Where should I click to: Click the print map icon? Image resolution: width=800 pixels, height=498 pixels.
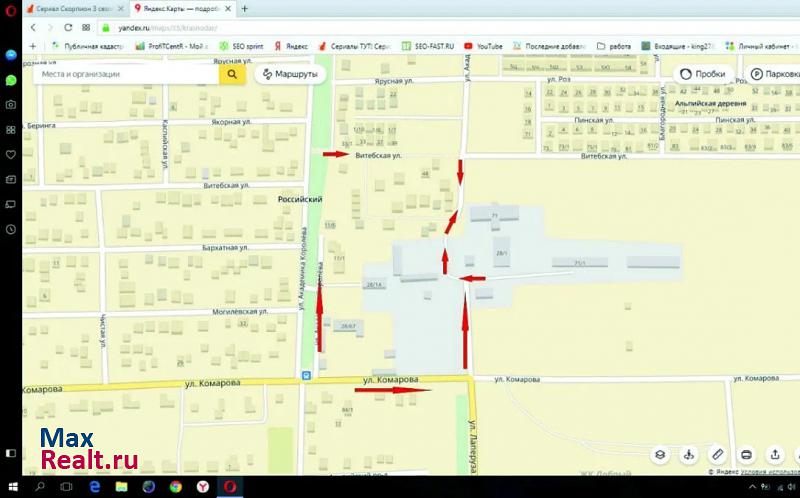(x=746, y=454)
